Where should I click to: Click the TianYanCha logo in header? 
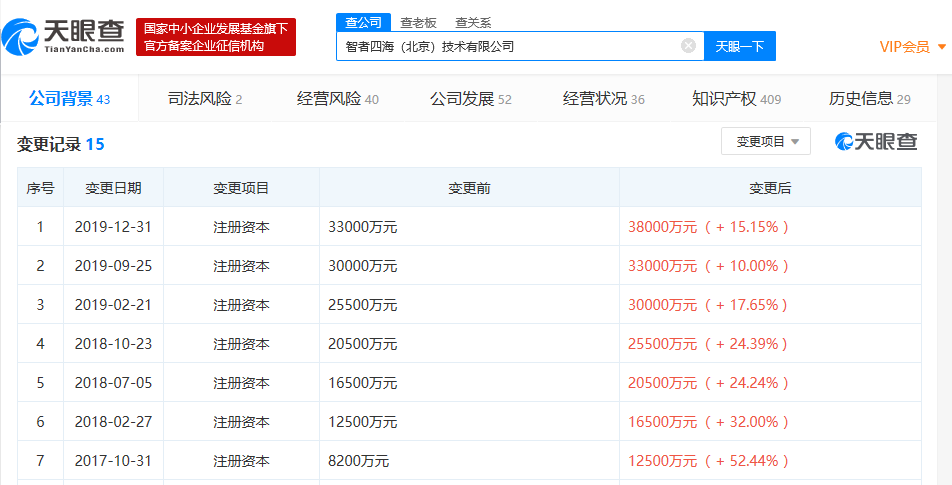(x=63, y=37)
